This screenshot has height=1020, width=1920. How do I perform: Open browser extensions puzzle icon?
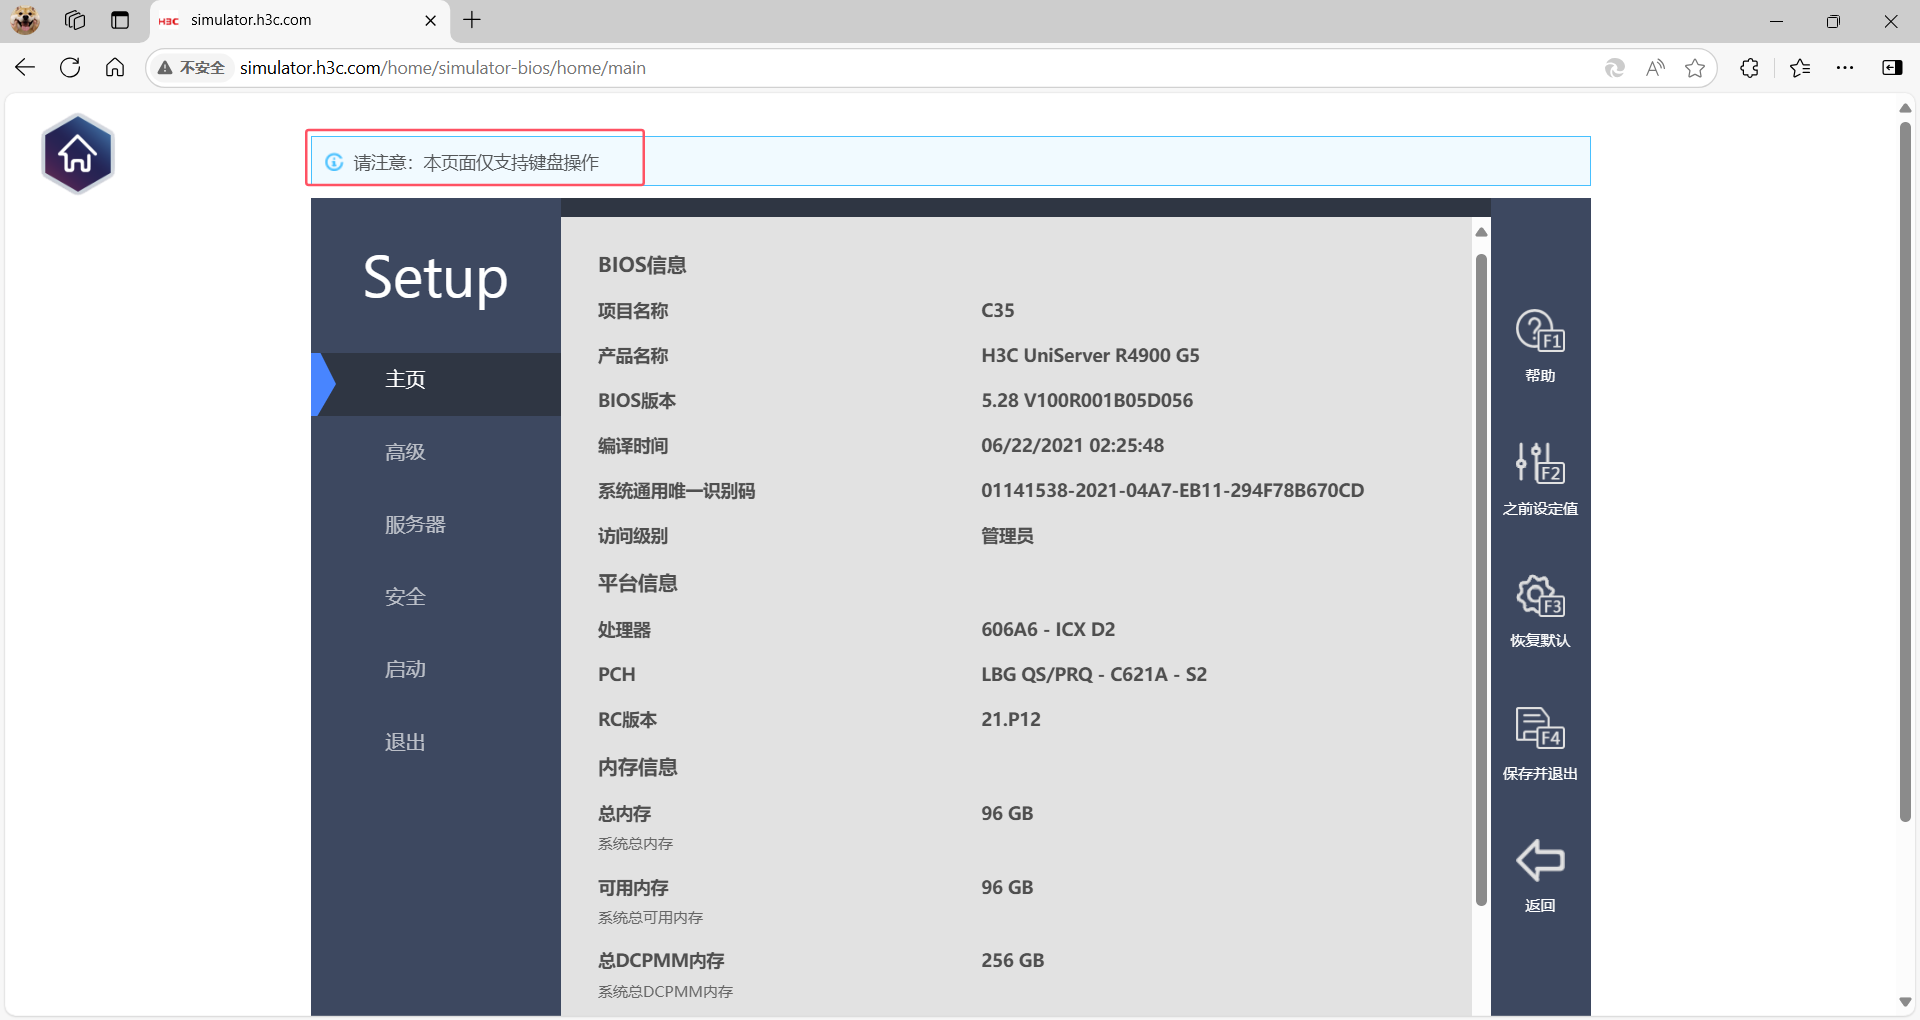click(x=1749, y=68)
